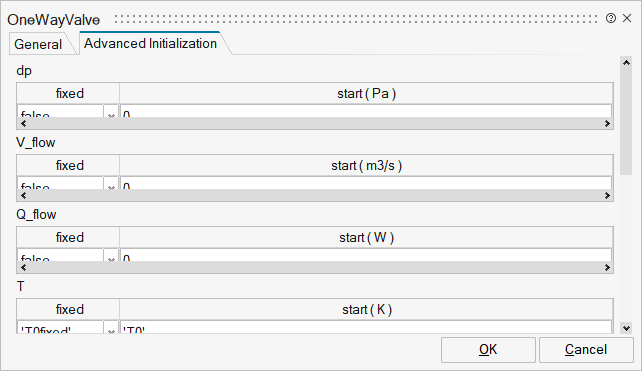The height and width of the screenshot is (371, 642).
Task: Switch to the General tab
Action: pyautogui.click(x=38, y=44)
